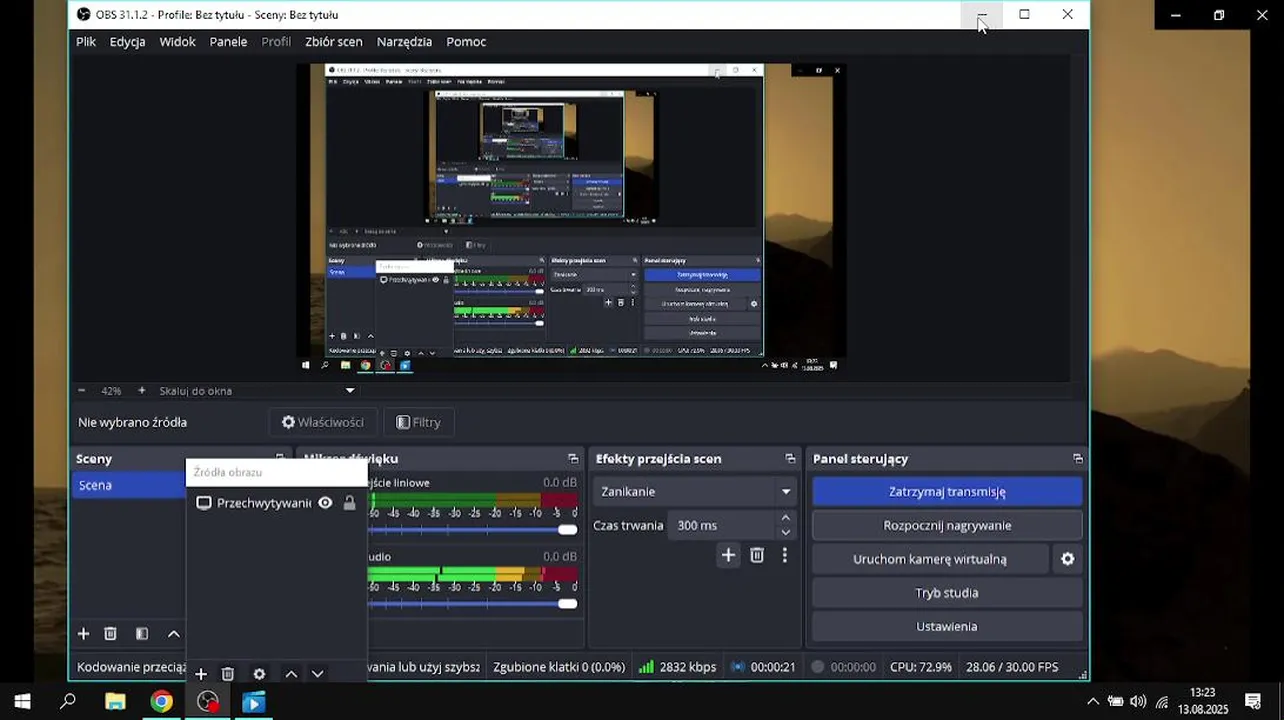This screenshot has height=720, width=1284.
Task: Click Uruchom kamerę wirtualną button
Action: (x=930, y=559)
